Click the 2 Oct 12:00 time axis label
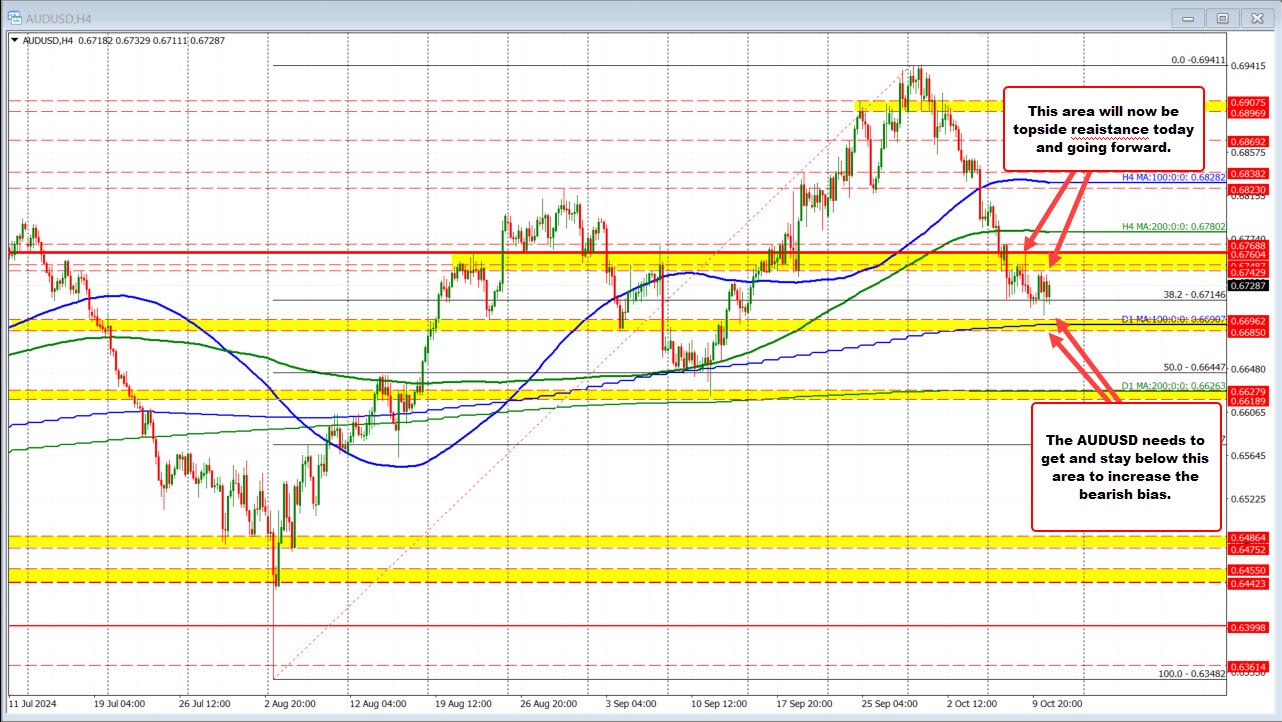 [x=973, y=704]
